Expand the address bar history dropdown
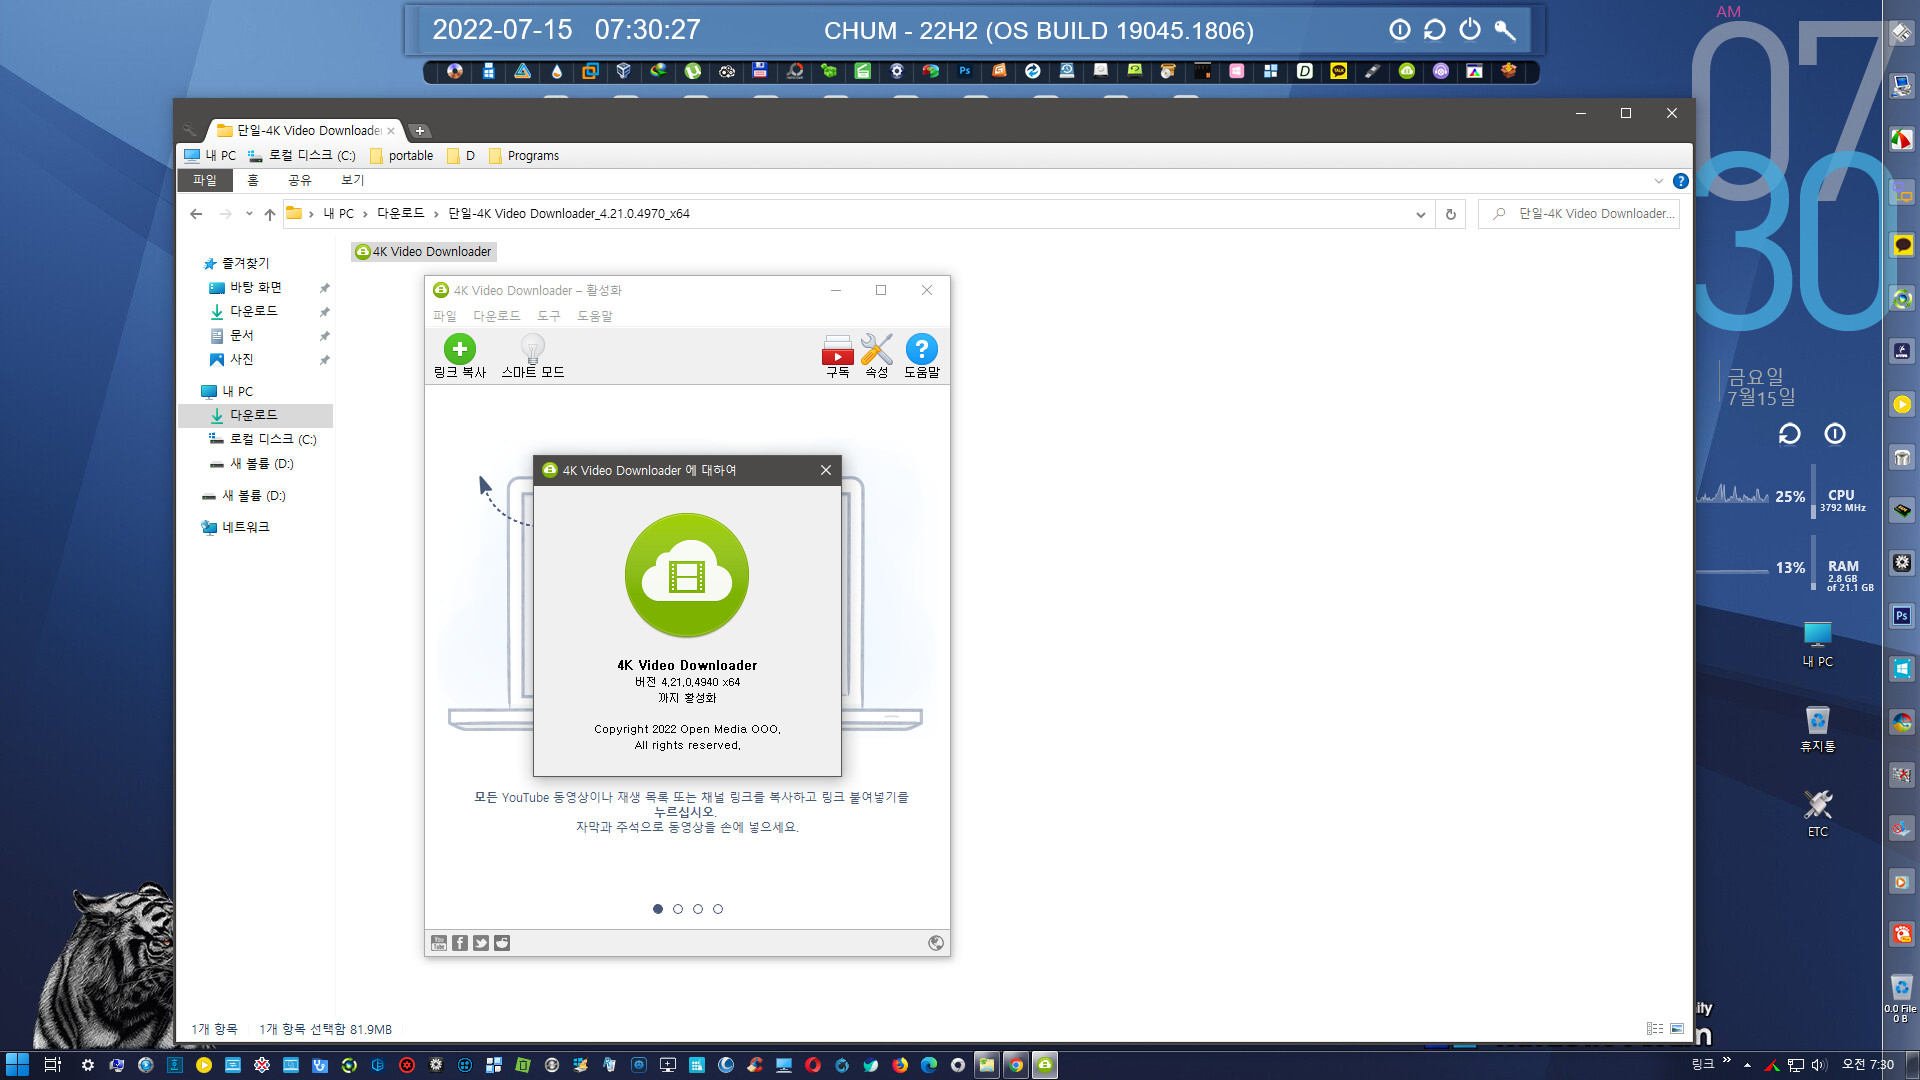The image size is (1920, 1080). 1420,214
